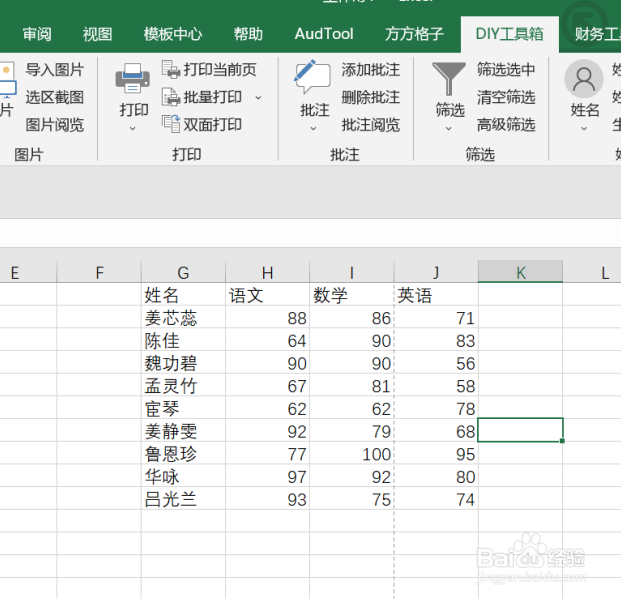Select column J header
621x599 pixels.
pos(436,272)
